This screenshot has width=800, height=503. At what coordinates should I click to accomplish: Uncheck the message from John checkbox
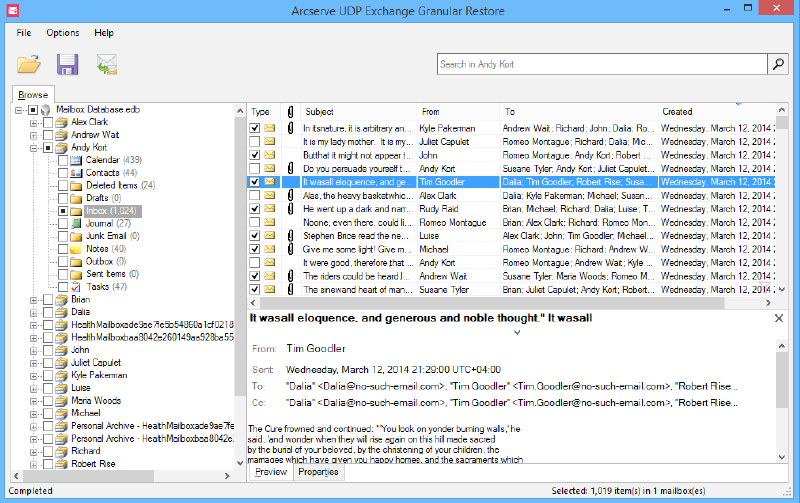tap(255, 155)
